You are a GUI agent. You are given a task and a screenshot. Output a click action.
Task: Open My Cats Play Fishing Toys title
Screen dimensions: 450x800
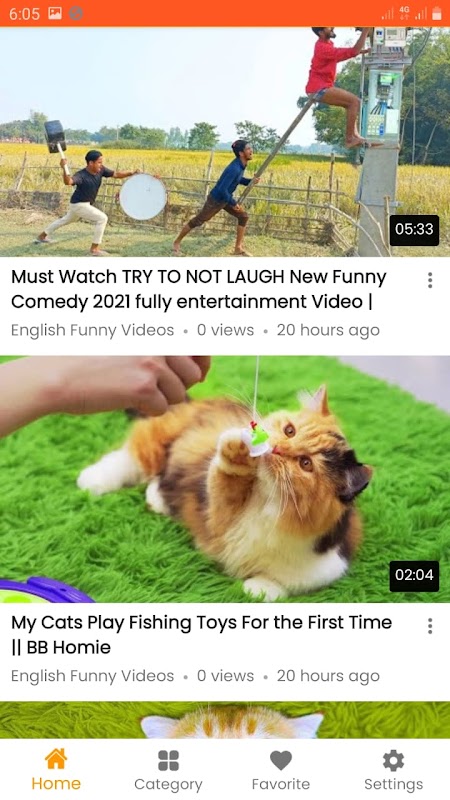click(x=202, y=635)
